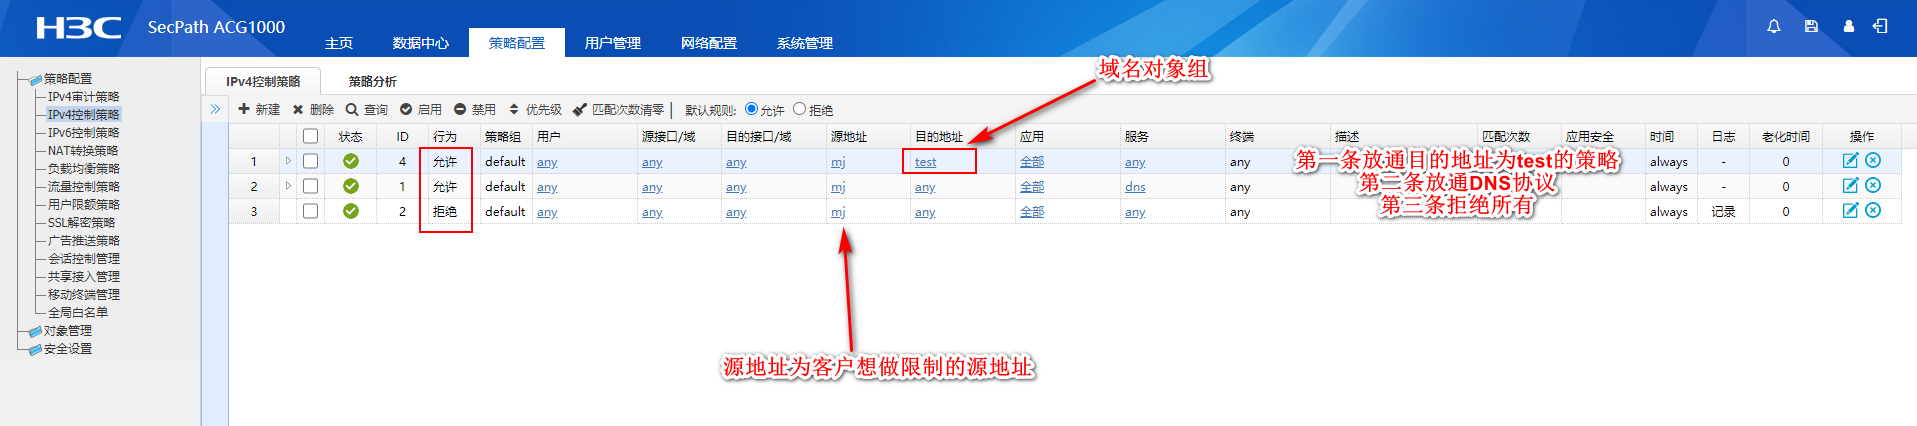The width and height of the screenshot is (1917, 426).
Task: Click the 匹配次数清零 toolbar button
Action: [x=618, y=109]
